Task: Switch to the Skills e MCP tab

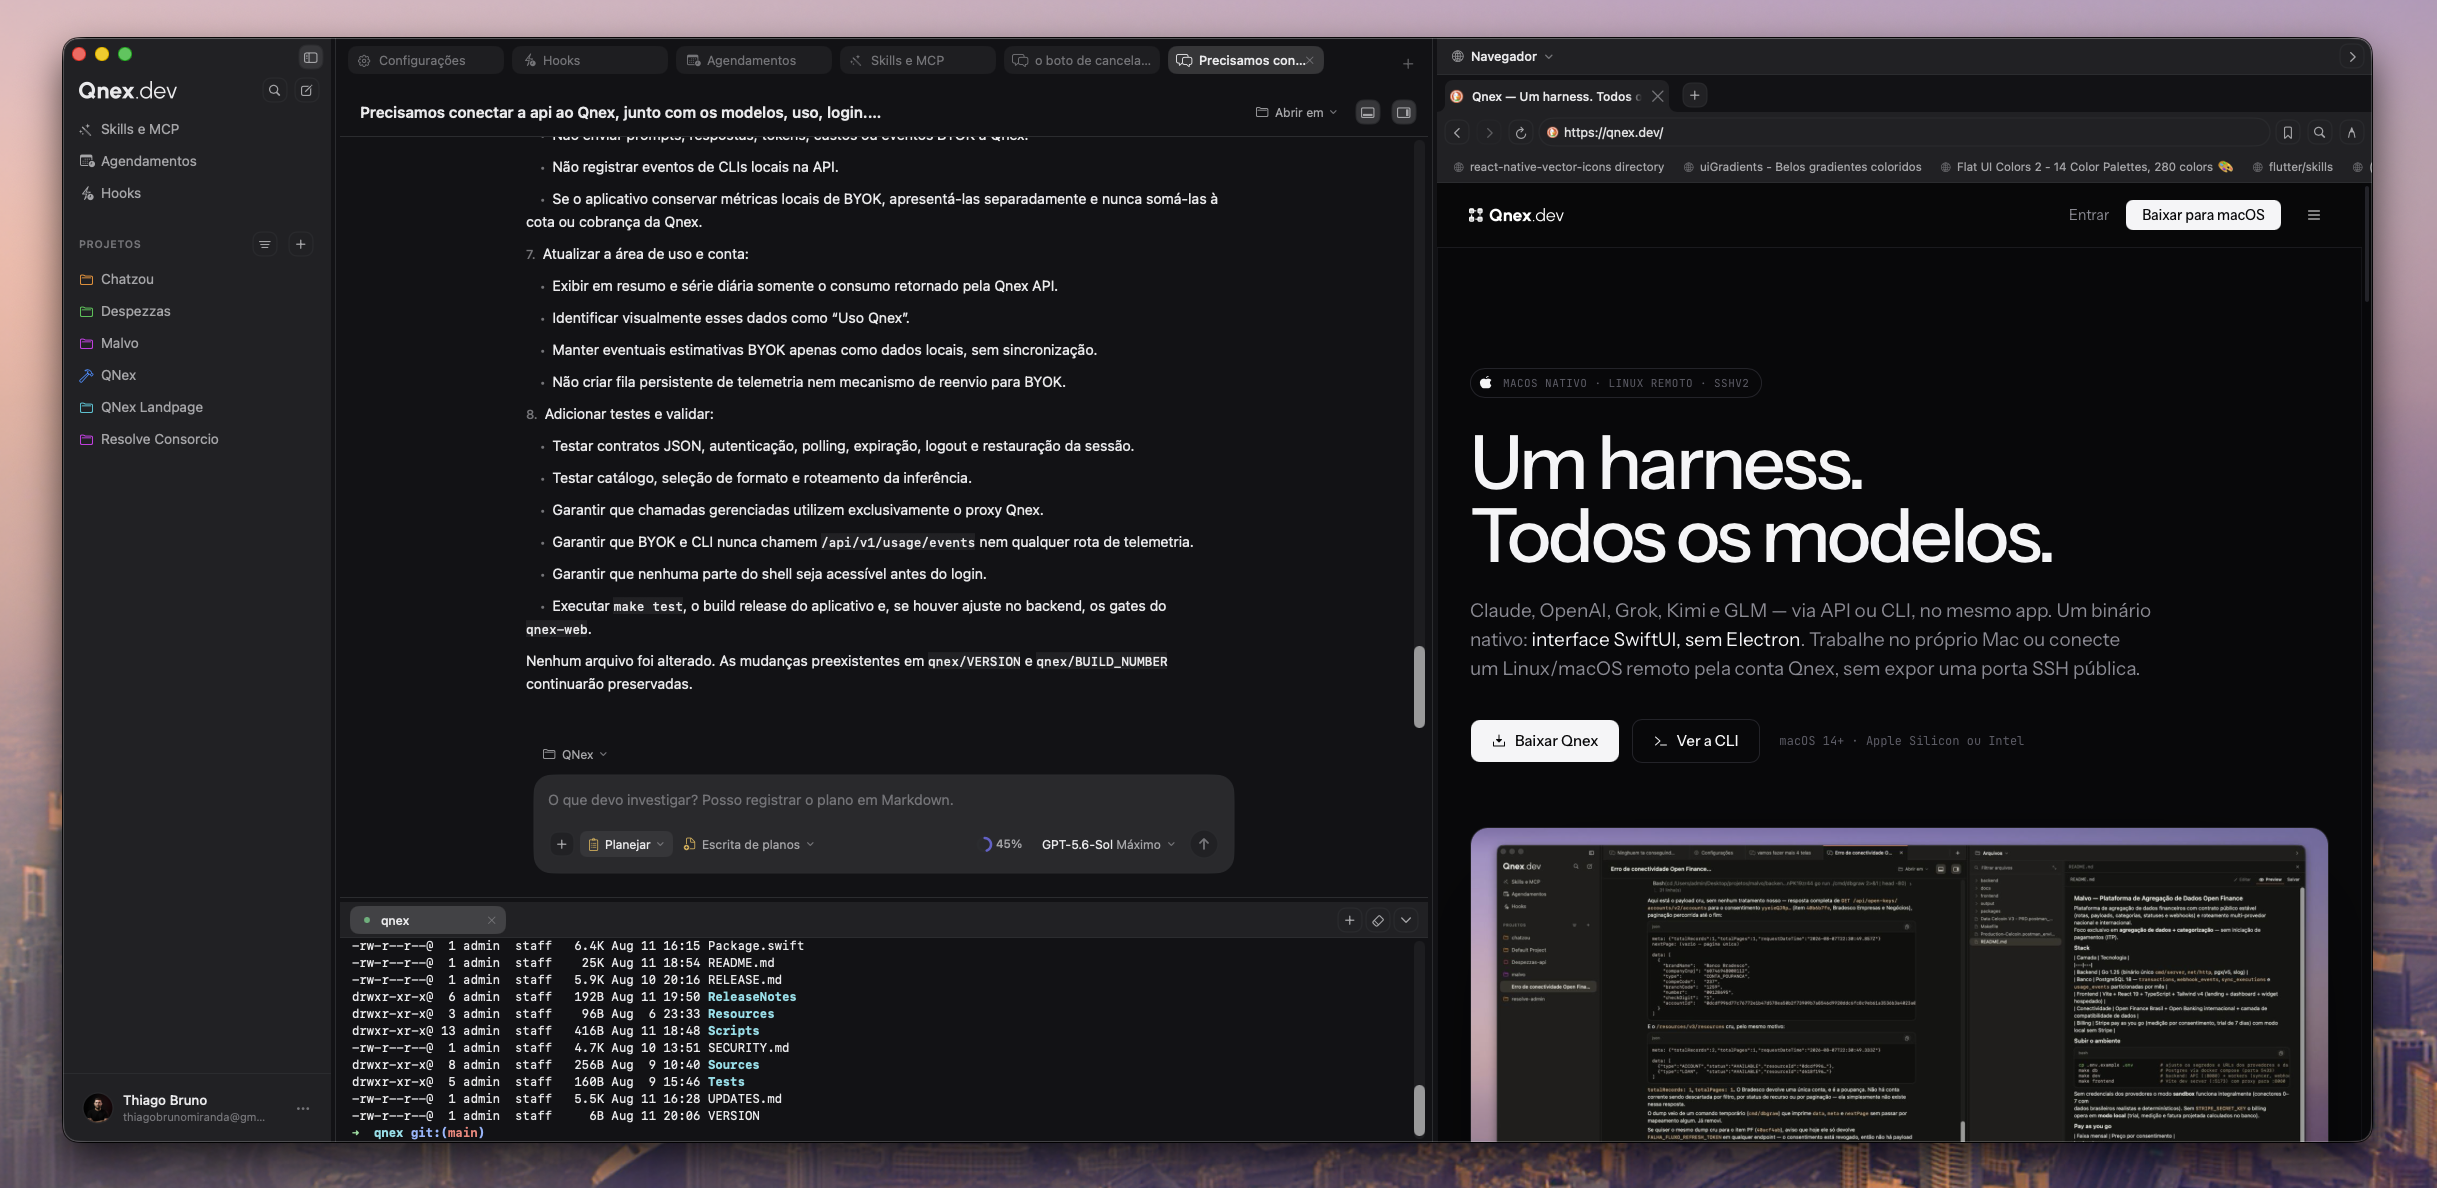Action: pyautogui.click(x=918, y=60)
